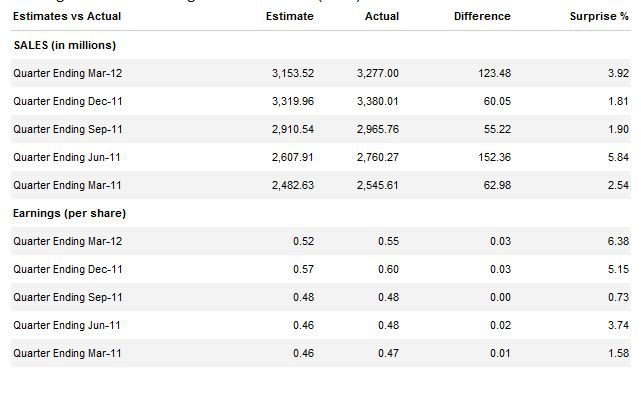Screen dimensions: 641x394
Task: Select the Surprise % column header
Action: tap(599, 16)
